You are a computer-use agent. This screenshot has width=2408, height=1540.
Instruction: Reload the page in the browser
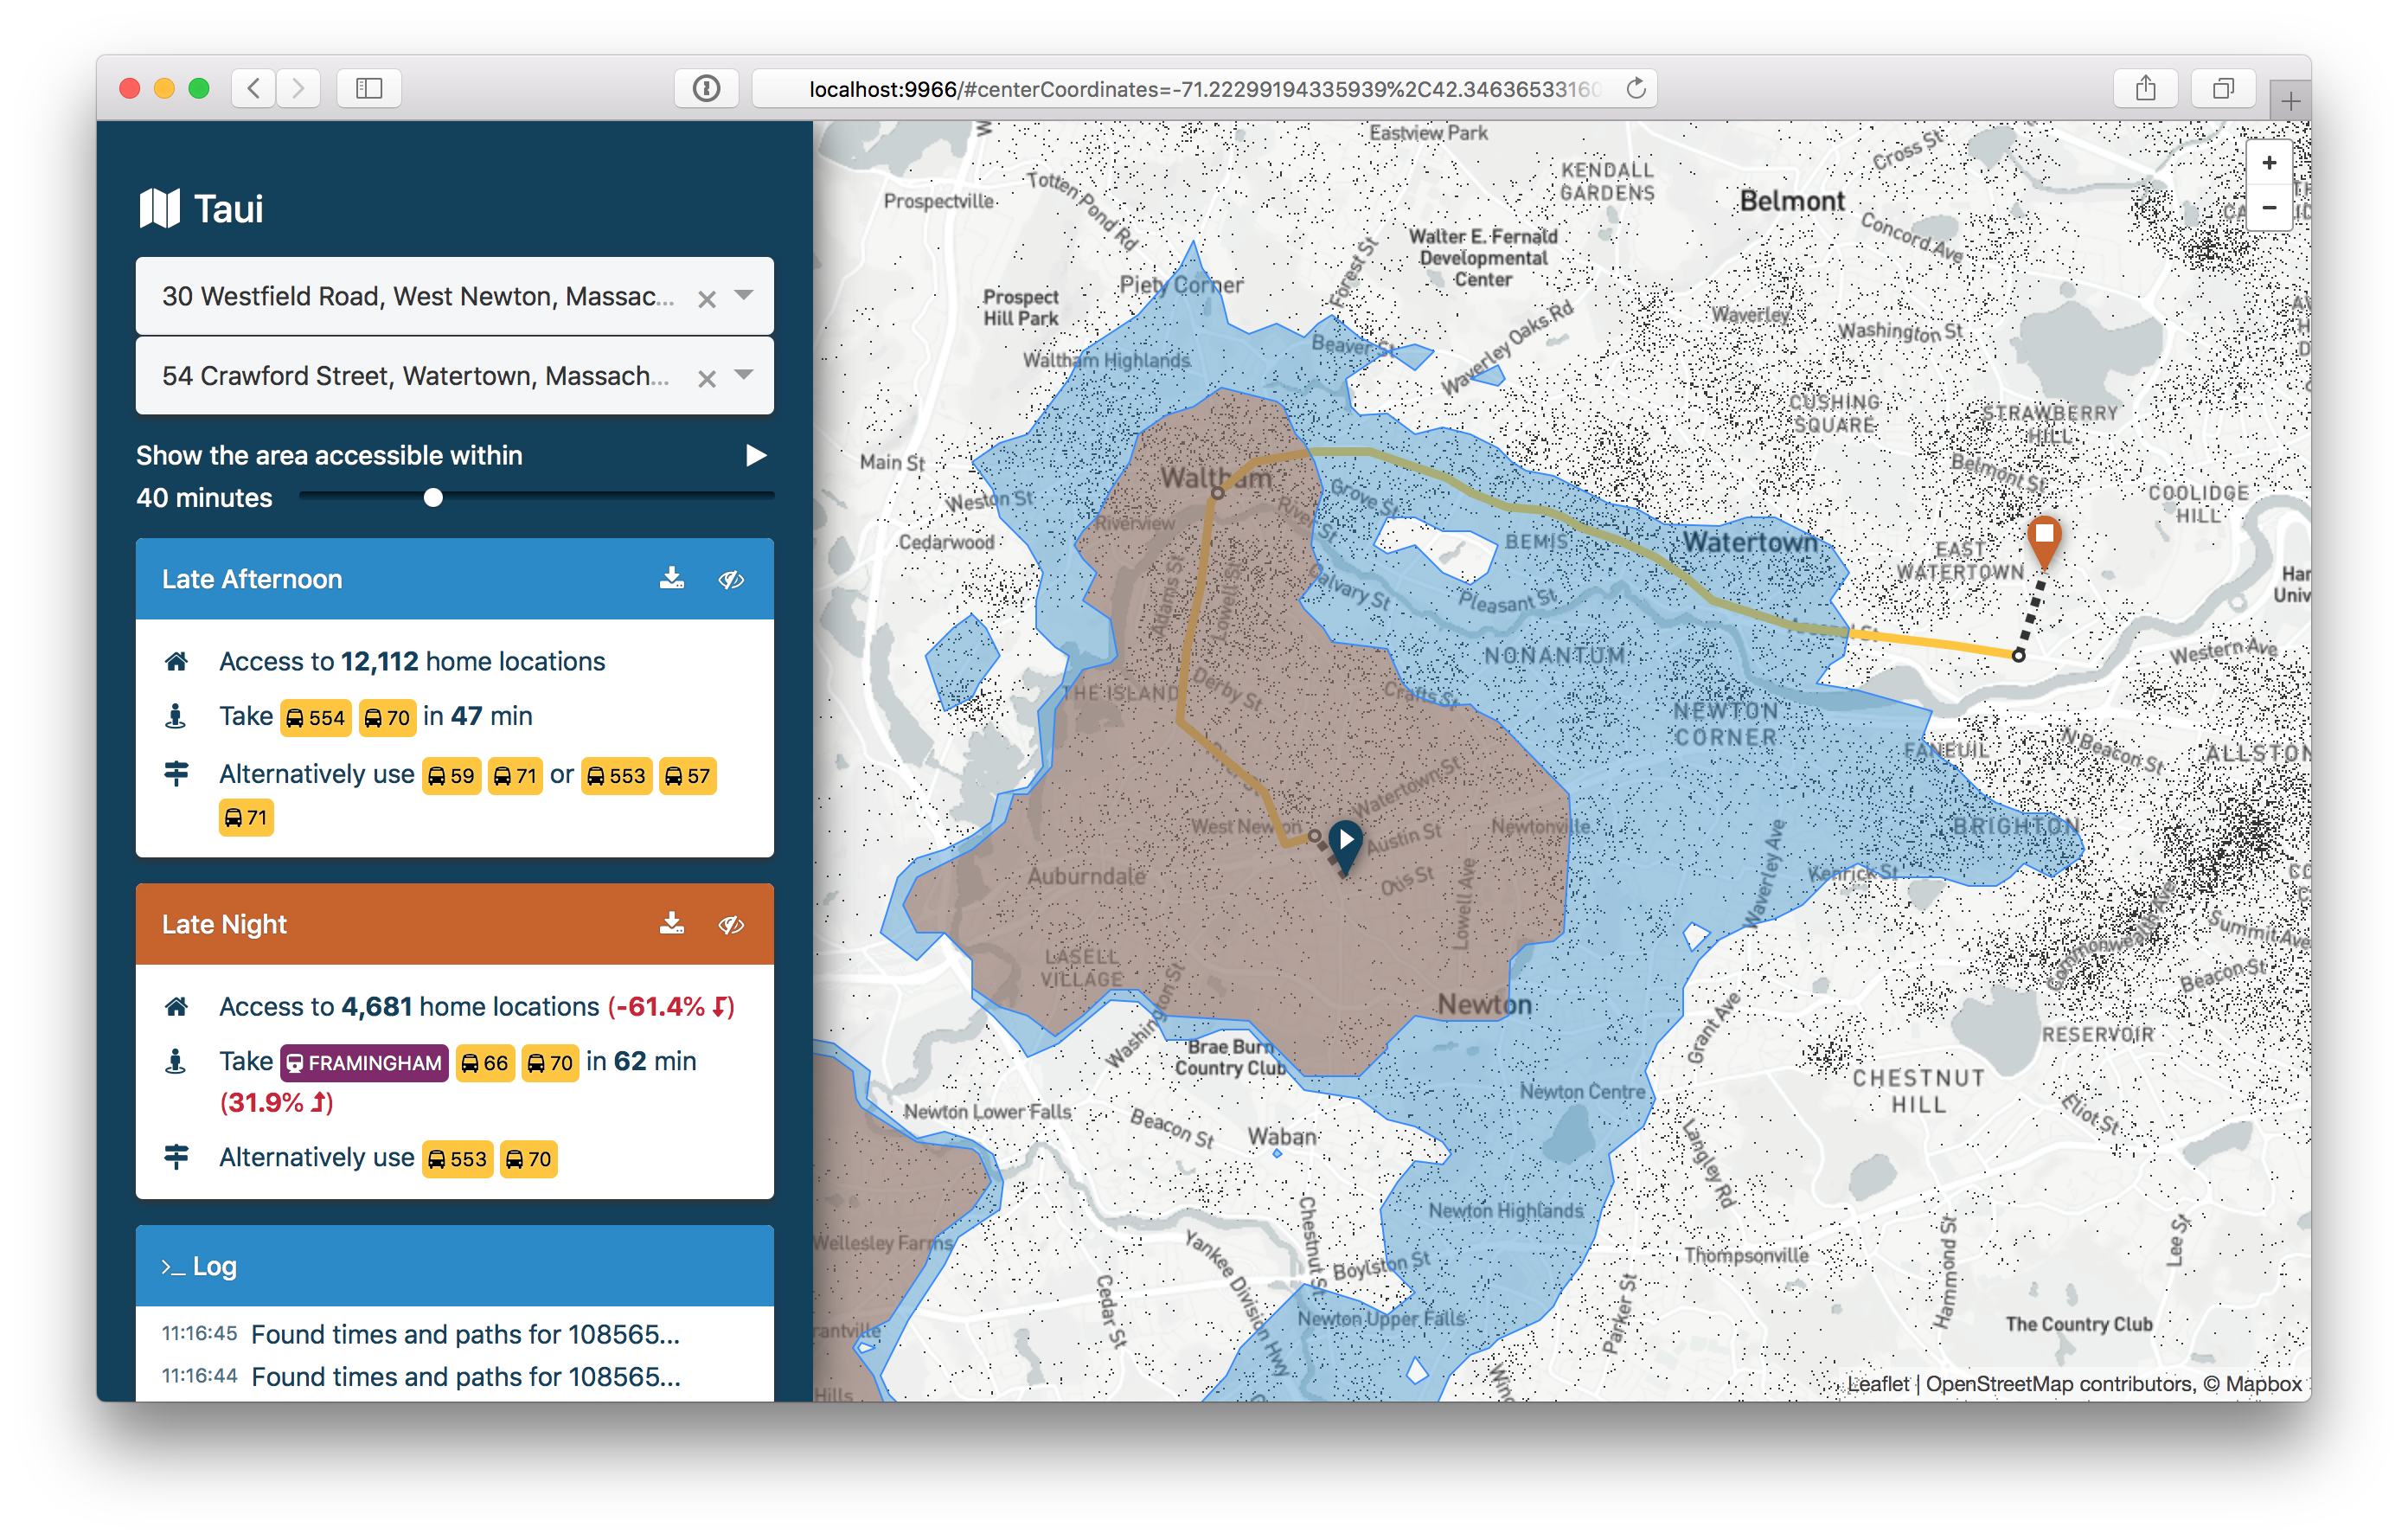[1636, 88]
